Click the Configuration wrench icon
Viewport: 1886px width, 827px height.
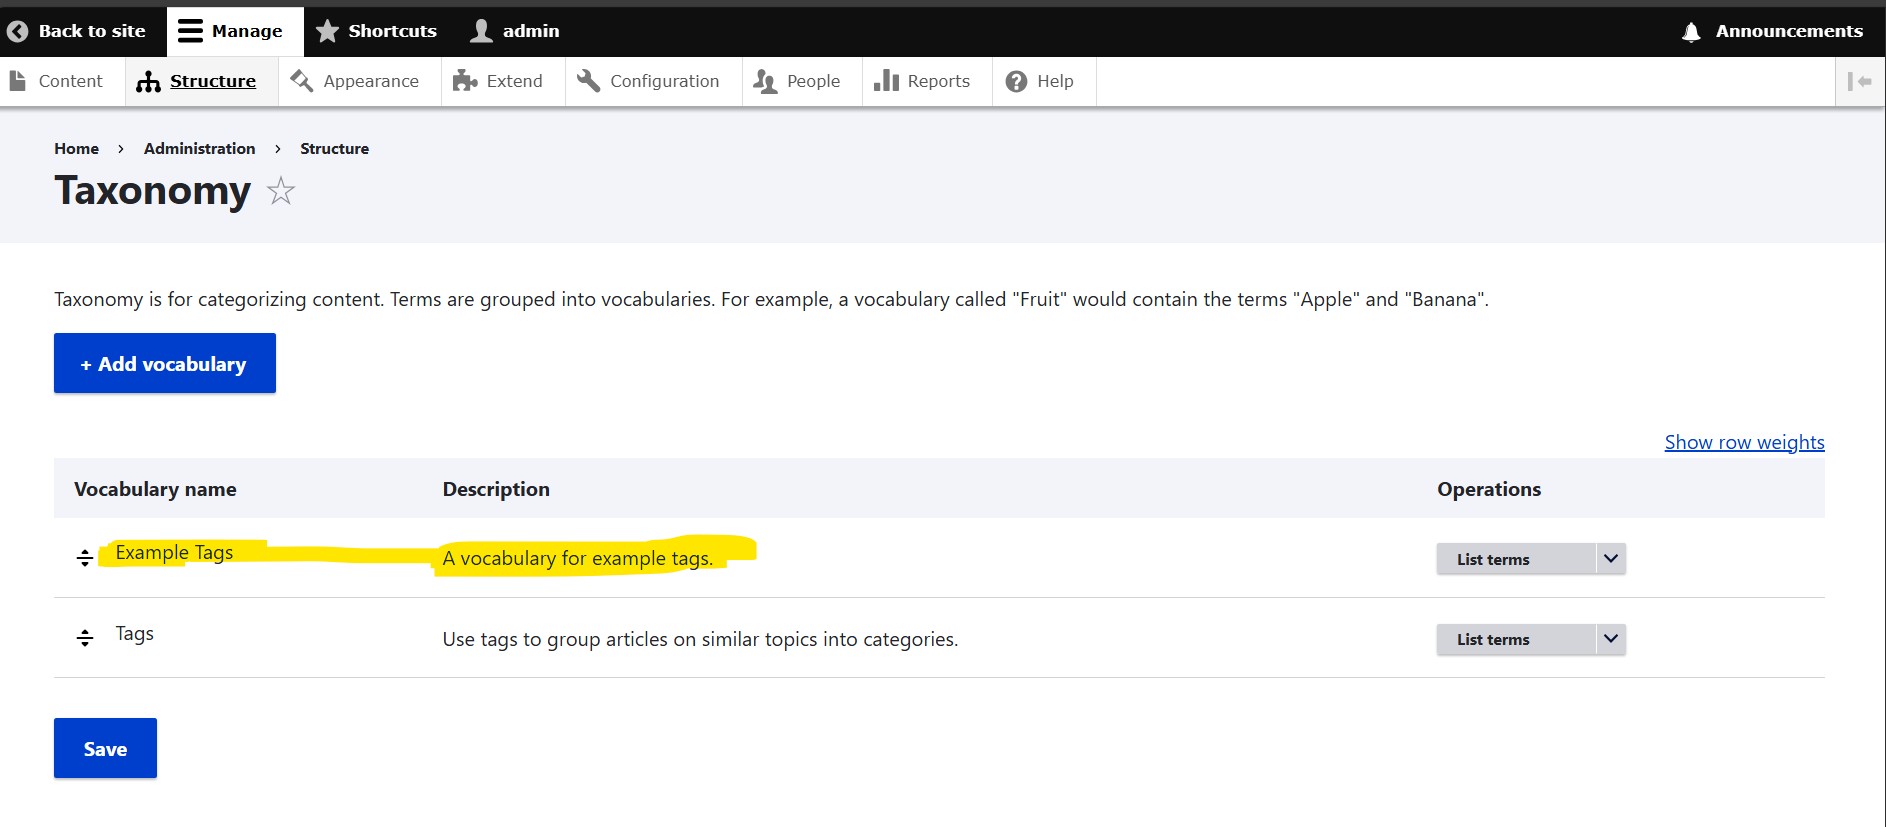588,81
